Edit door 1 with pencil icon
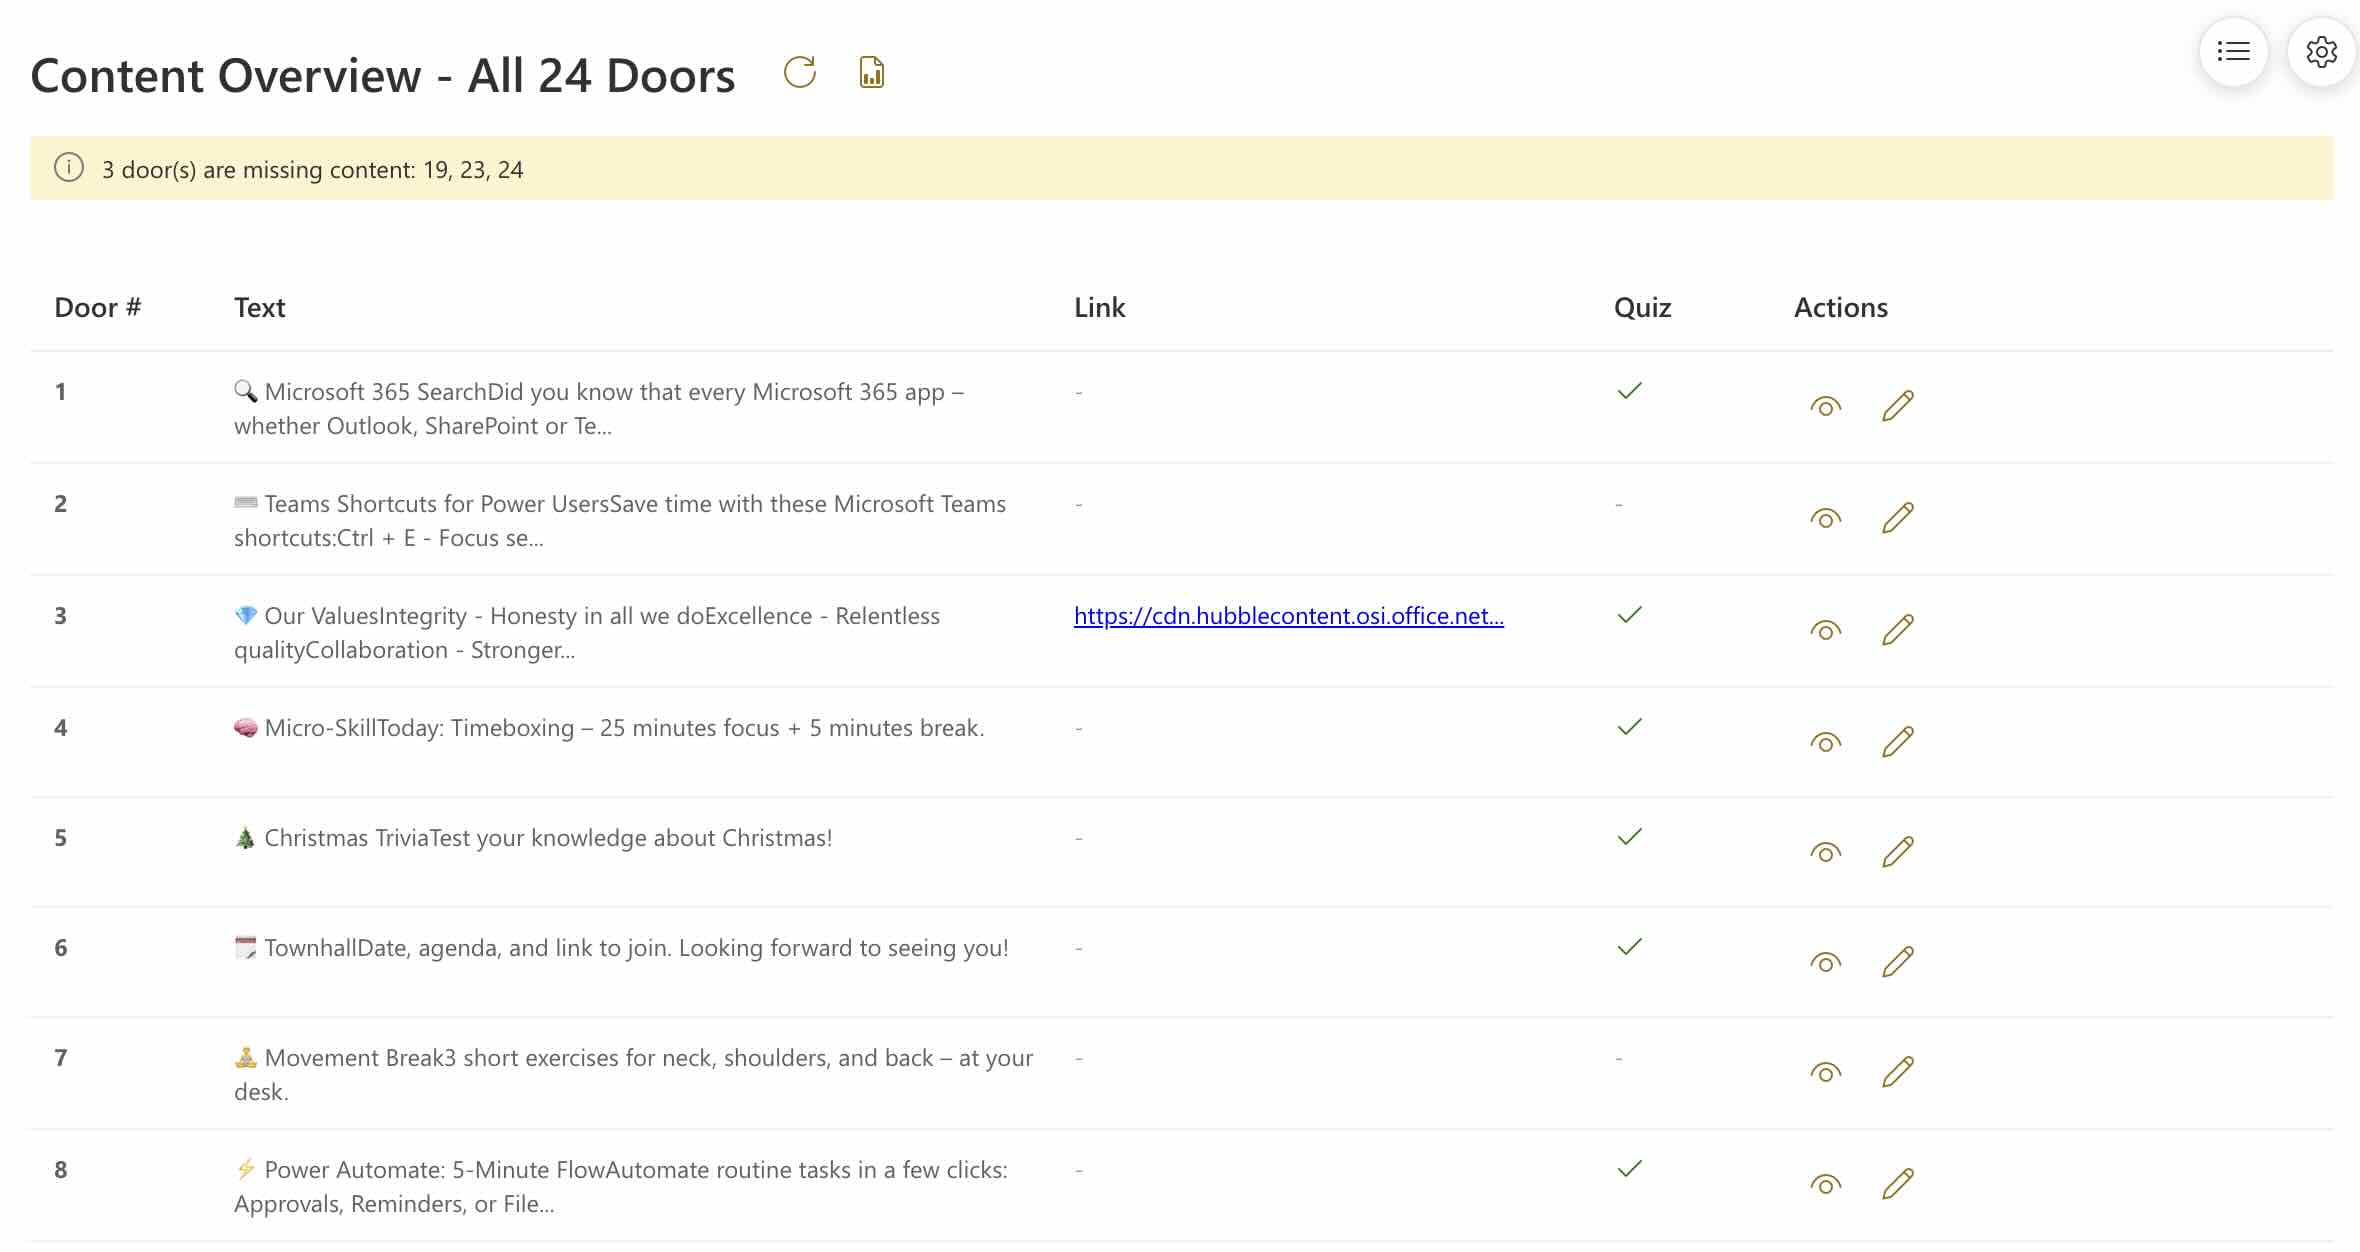The height and width of the screenshot is (1252, 2360). 1897,406
